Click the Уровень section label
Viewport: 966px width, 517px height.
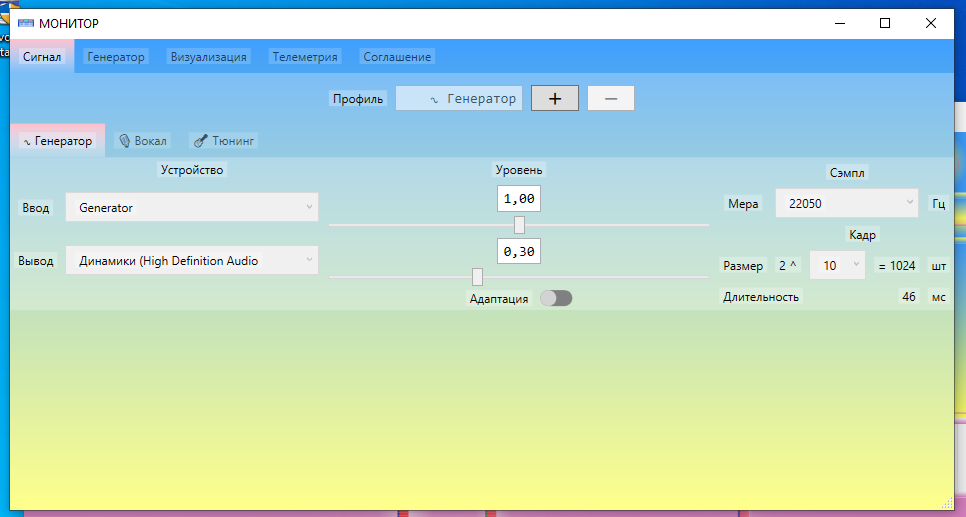tap(519, 169)
